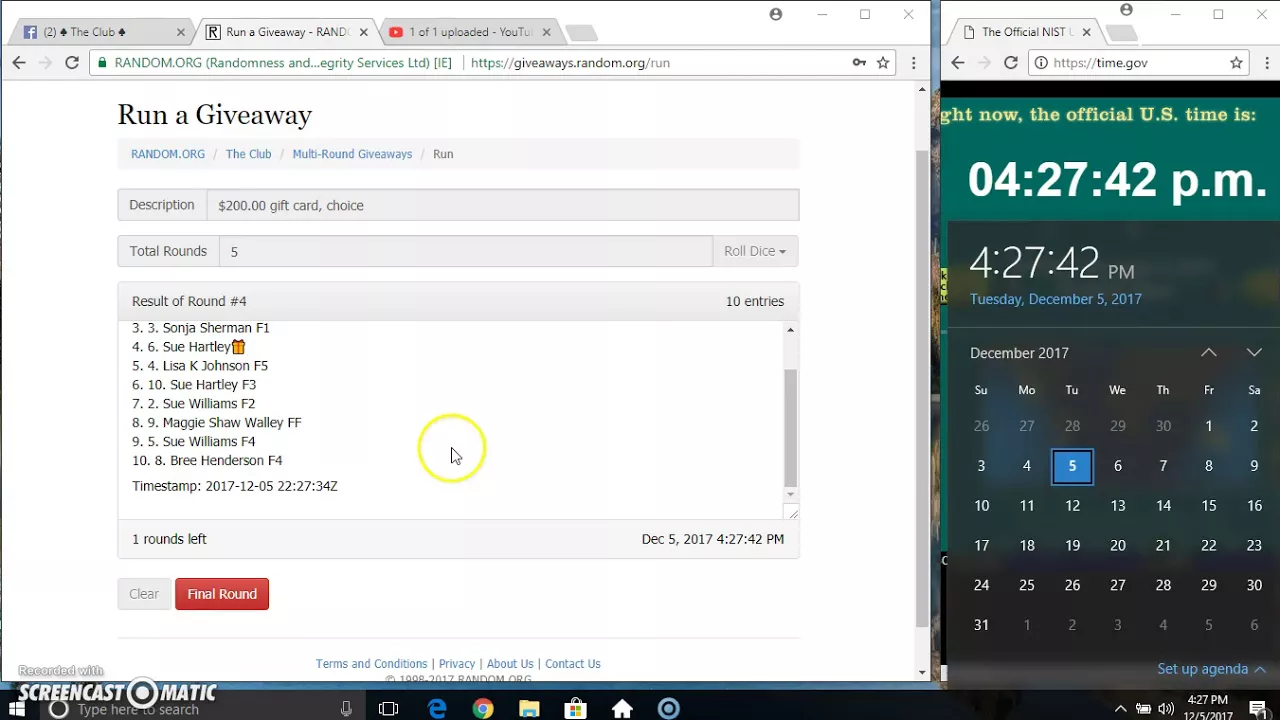Close the NIST time tab
1280x720 pixels.
tap(1086, 32)
